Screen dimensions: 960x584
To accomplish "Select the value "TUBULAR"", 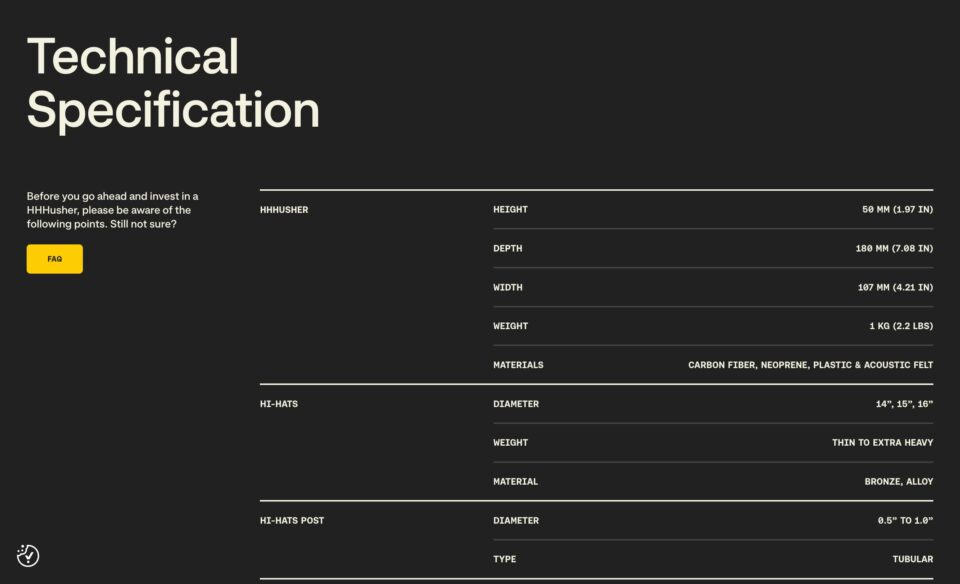I will [x=913, y=559].
